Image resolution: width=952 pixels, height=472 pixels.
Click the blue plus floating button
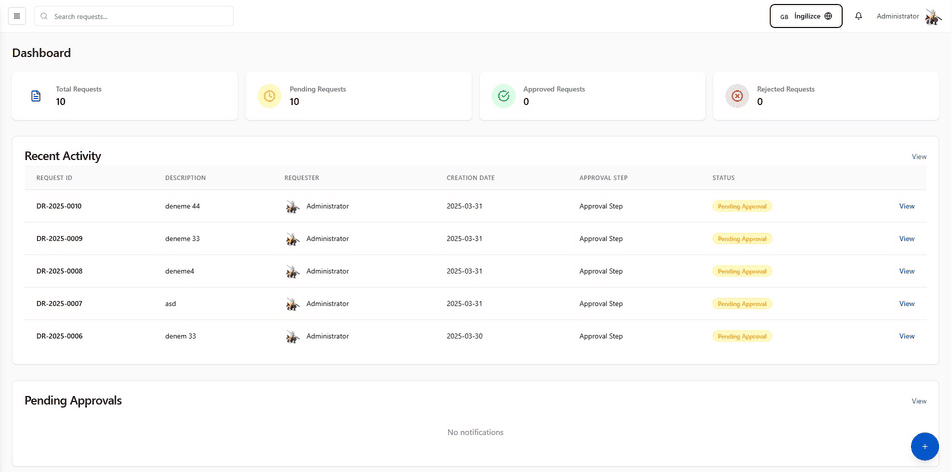click(925, 446)
